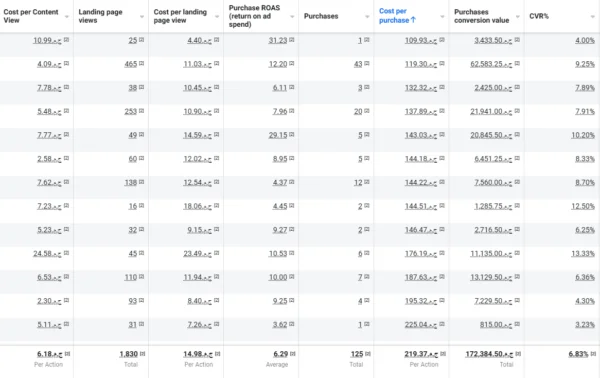Click the 187.63 cost per purchase value
This screenshot has height=378, width=600.
pyautogui.click(x=421, y=277)
